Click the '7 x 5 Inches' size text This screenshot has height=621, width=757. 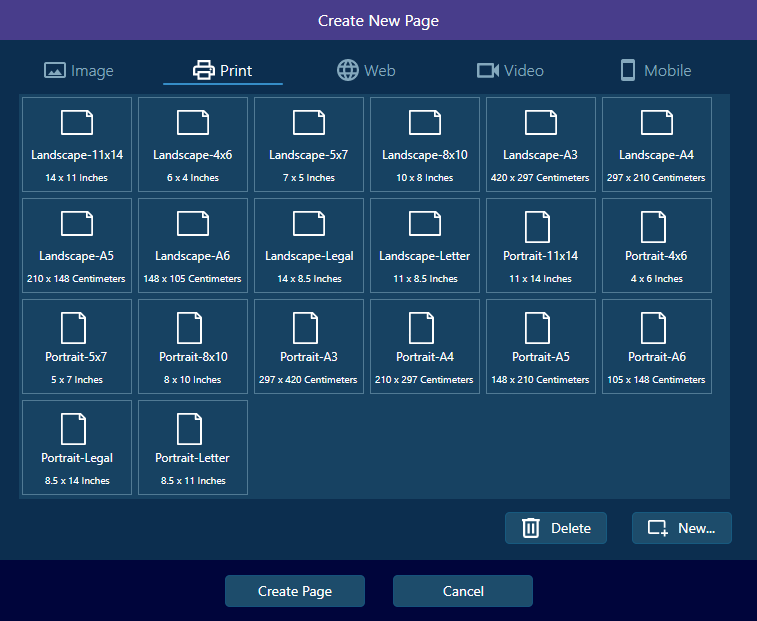[x=309, y=178]
